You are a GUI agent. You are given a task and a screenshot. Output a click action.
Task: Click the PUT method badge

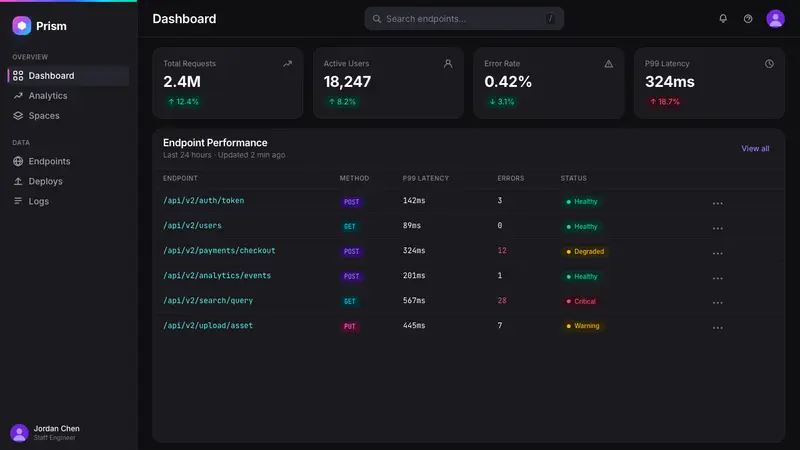point(349,327)
